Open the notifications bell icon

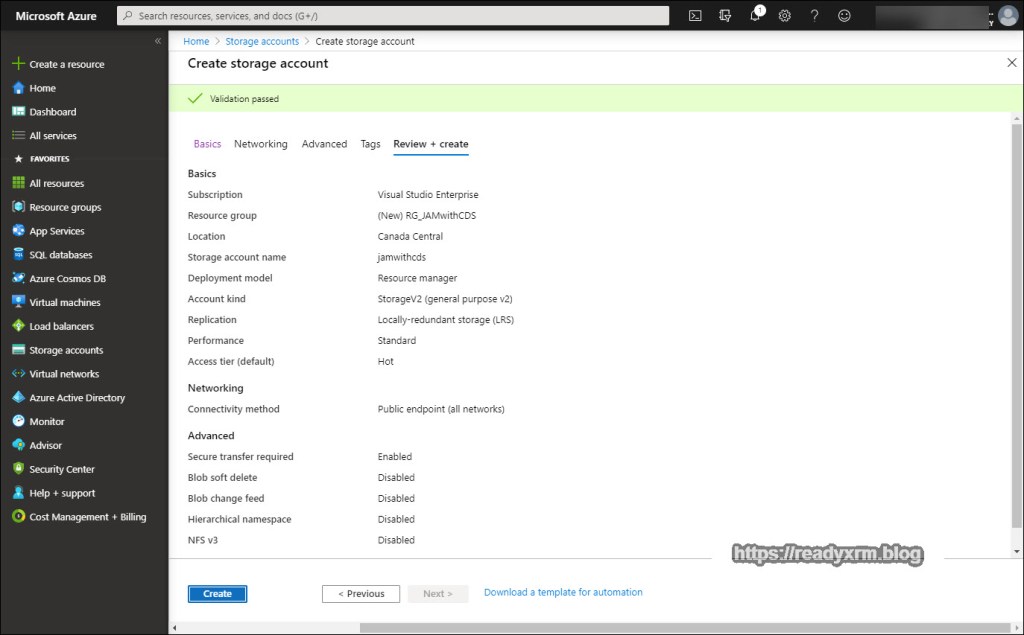pos(756,16)
